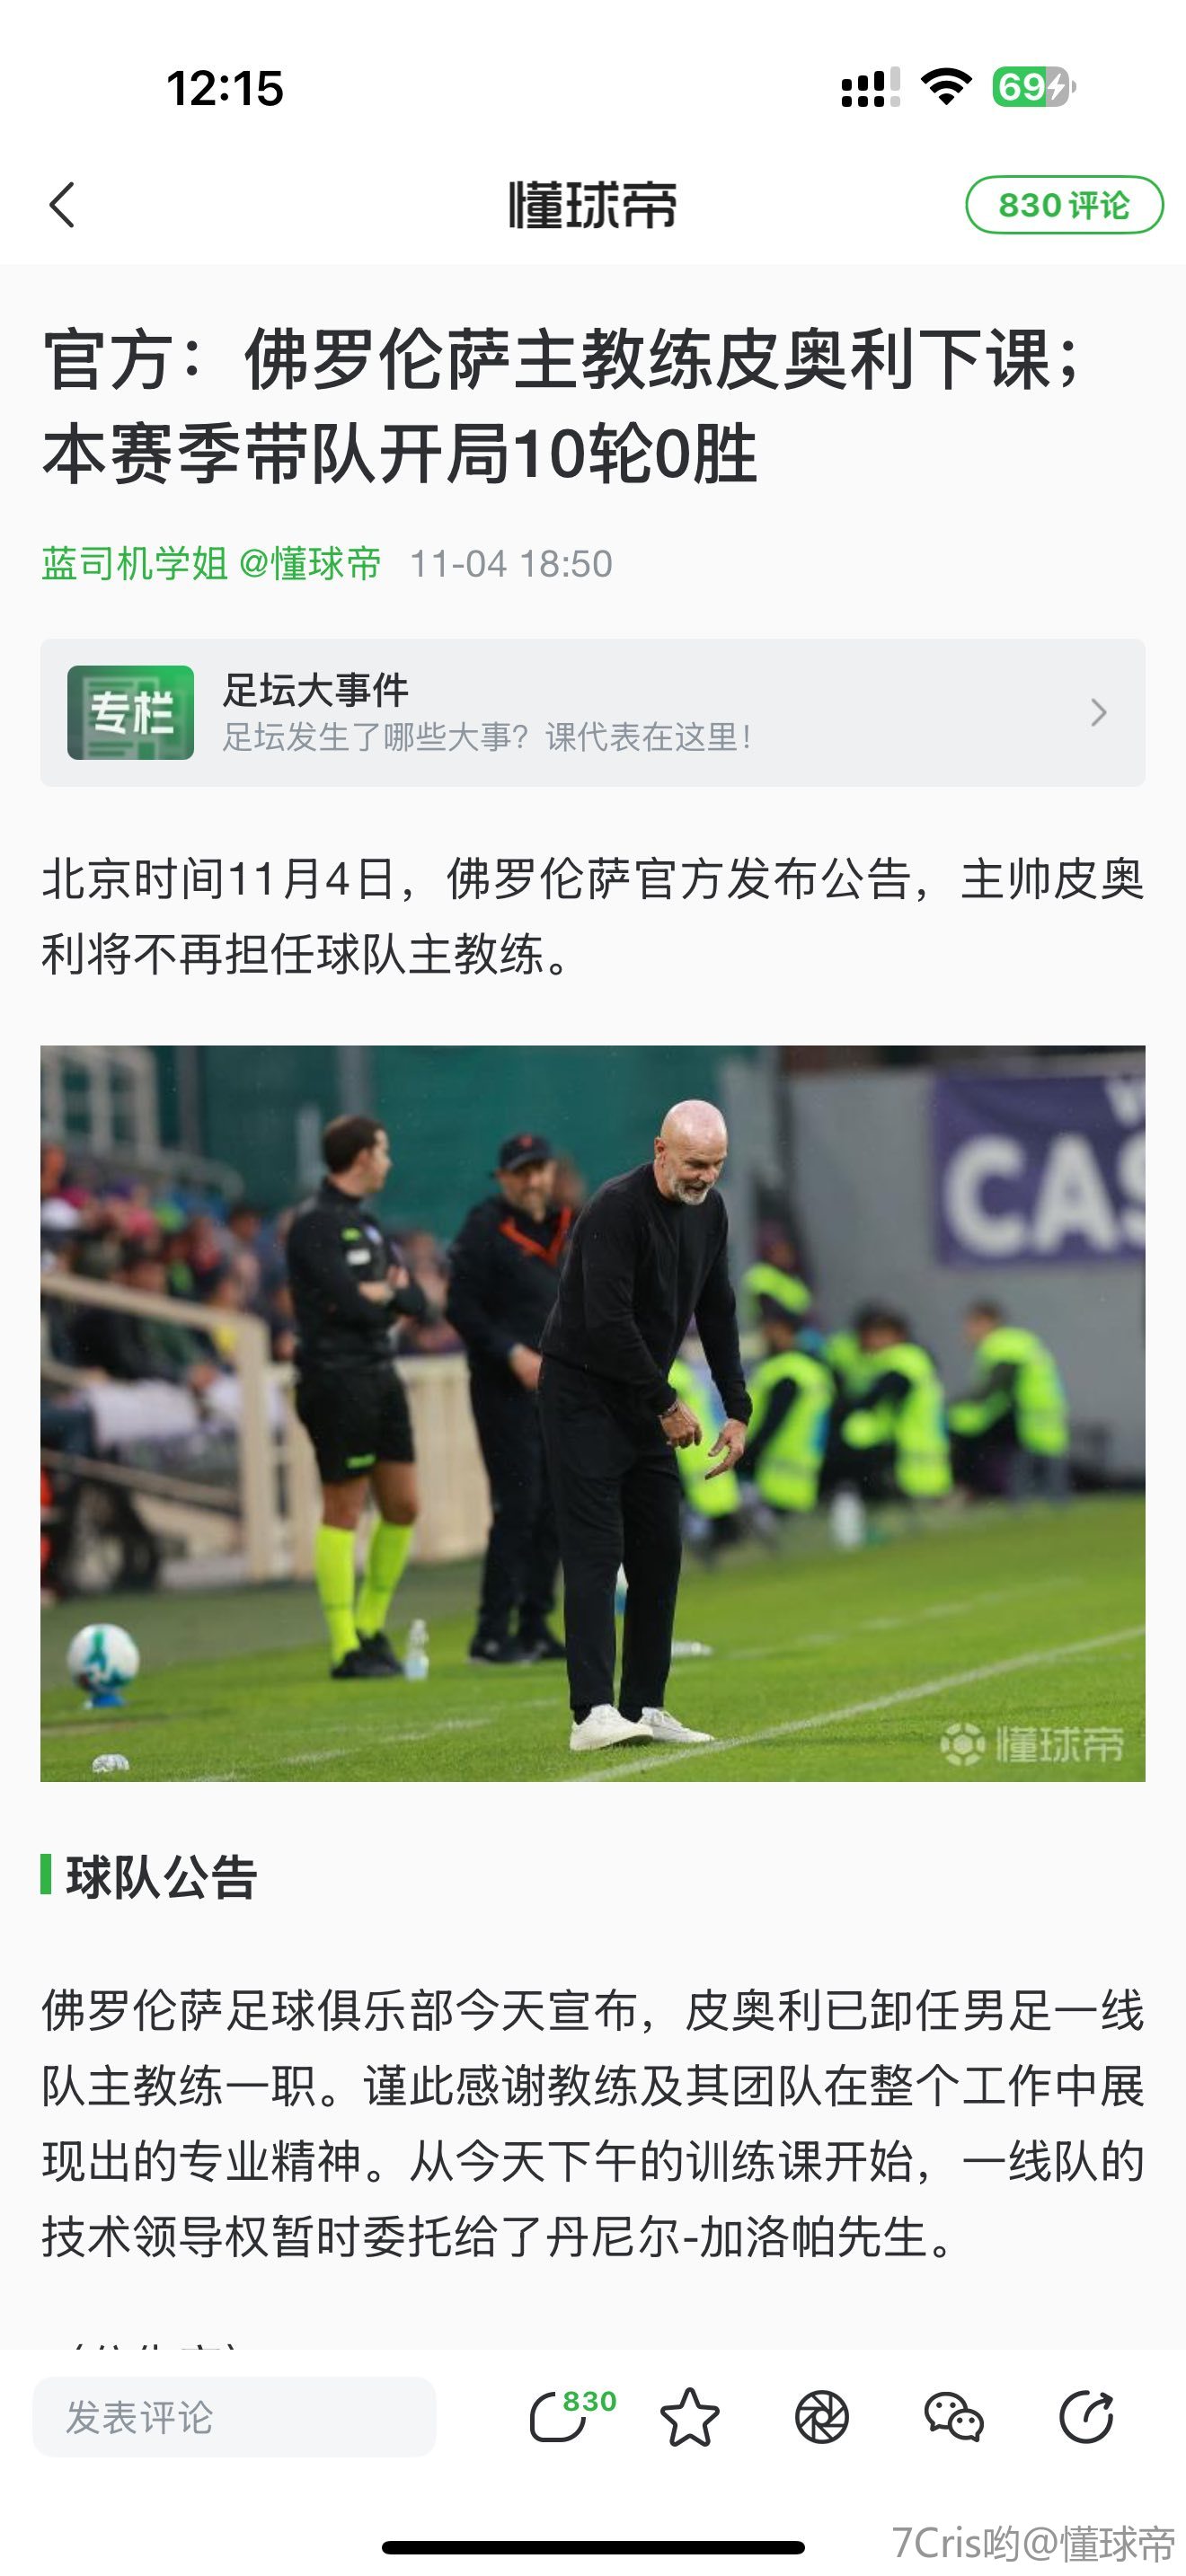Expand the 足坛大事件 card chevron arrow

(1099, 712)
